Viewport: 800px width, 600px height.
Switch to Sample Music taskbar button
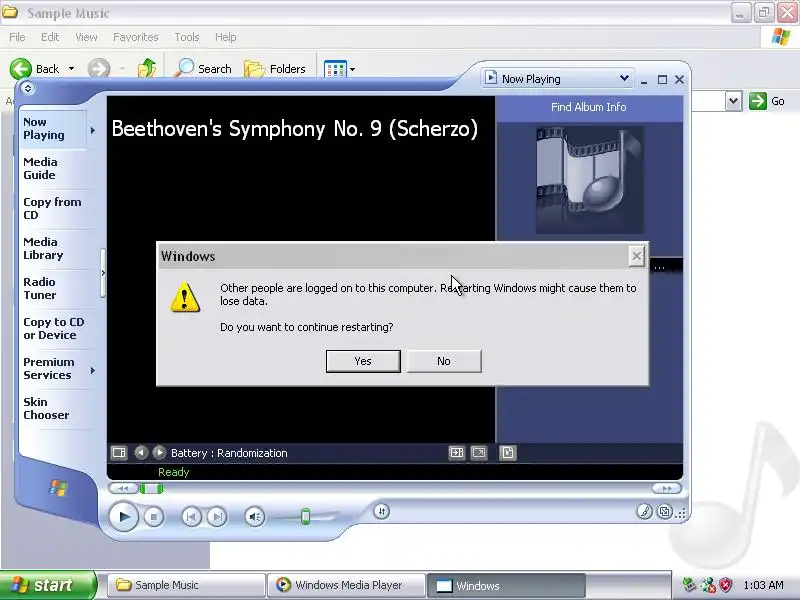[186, 585]
